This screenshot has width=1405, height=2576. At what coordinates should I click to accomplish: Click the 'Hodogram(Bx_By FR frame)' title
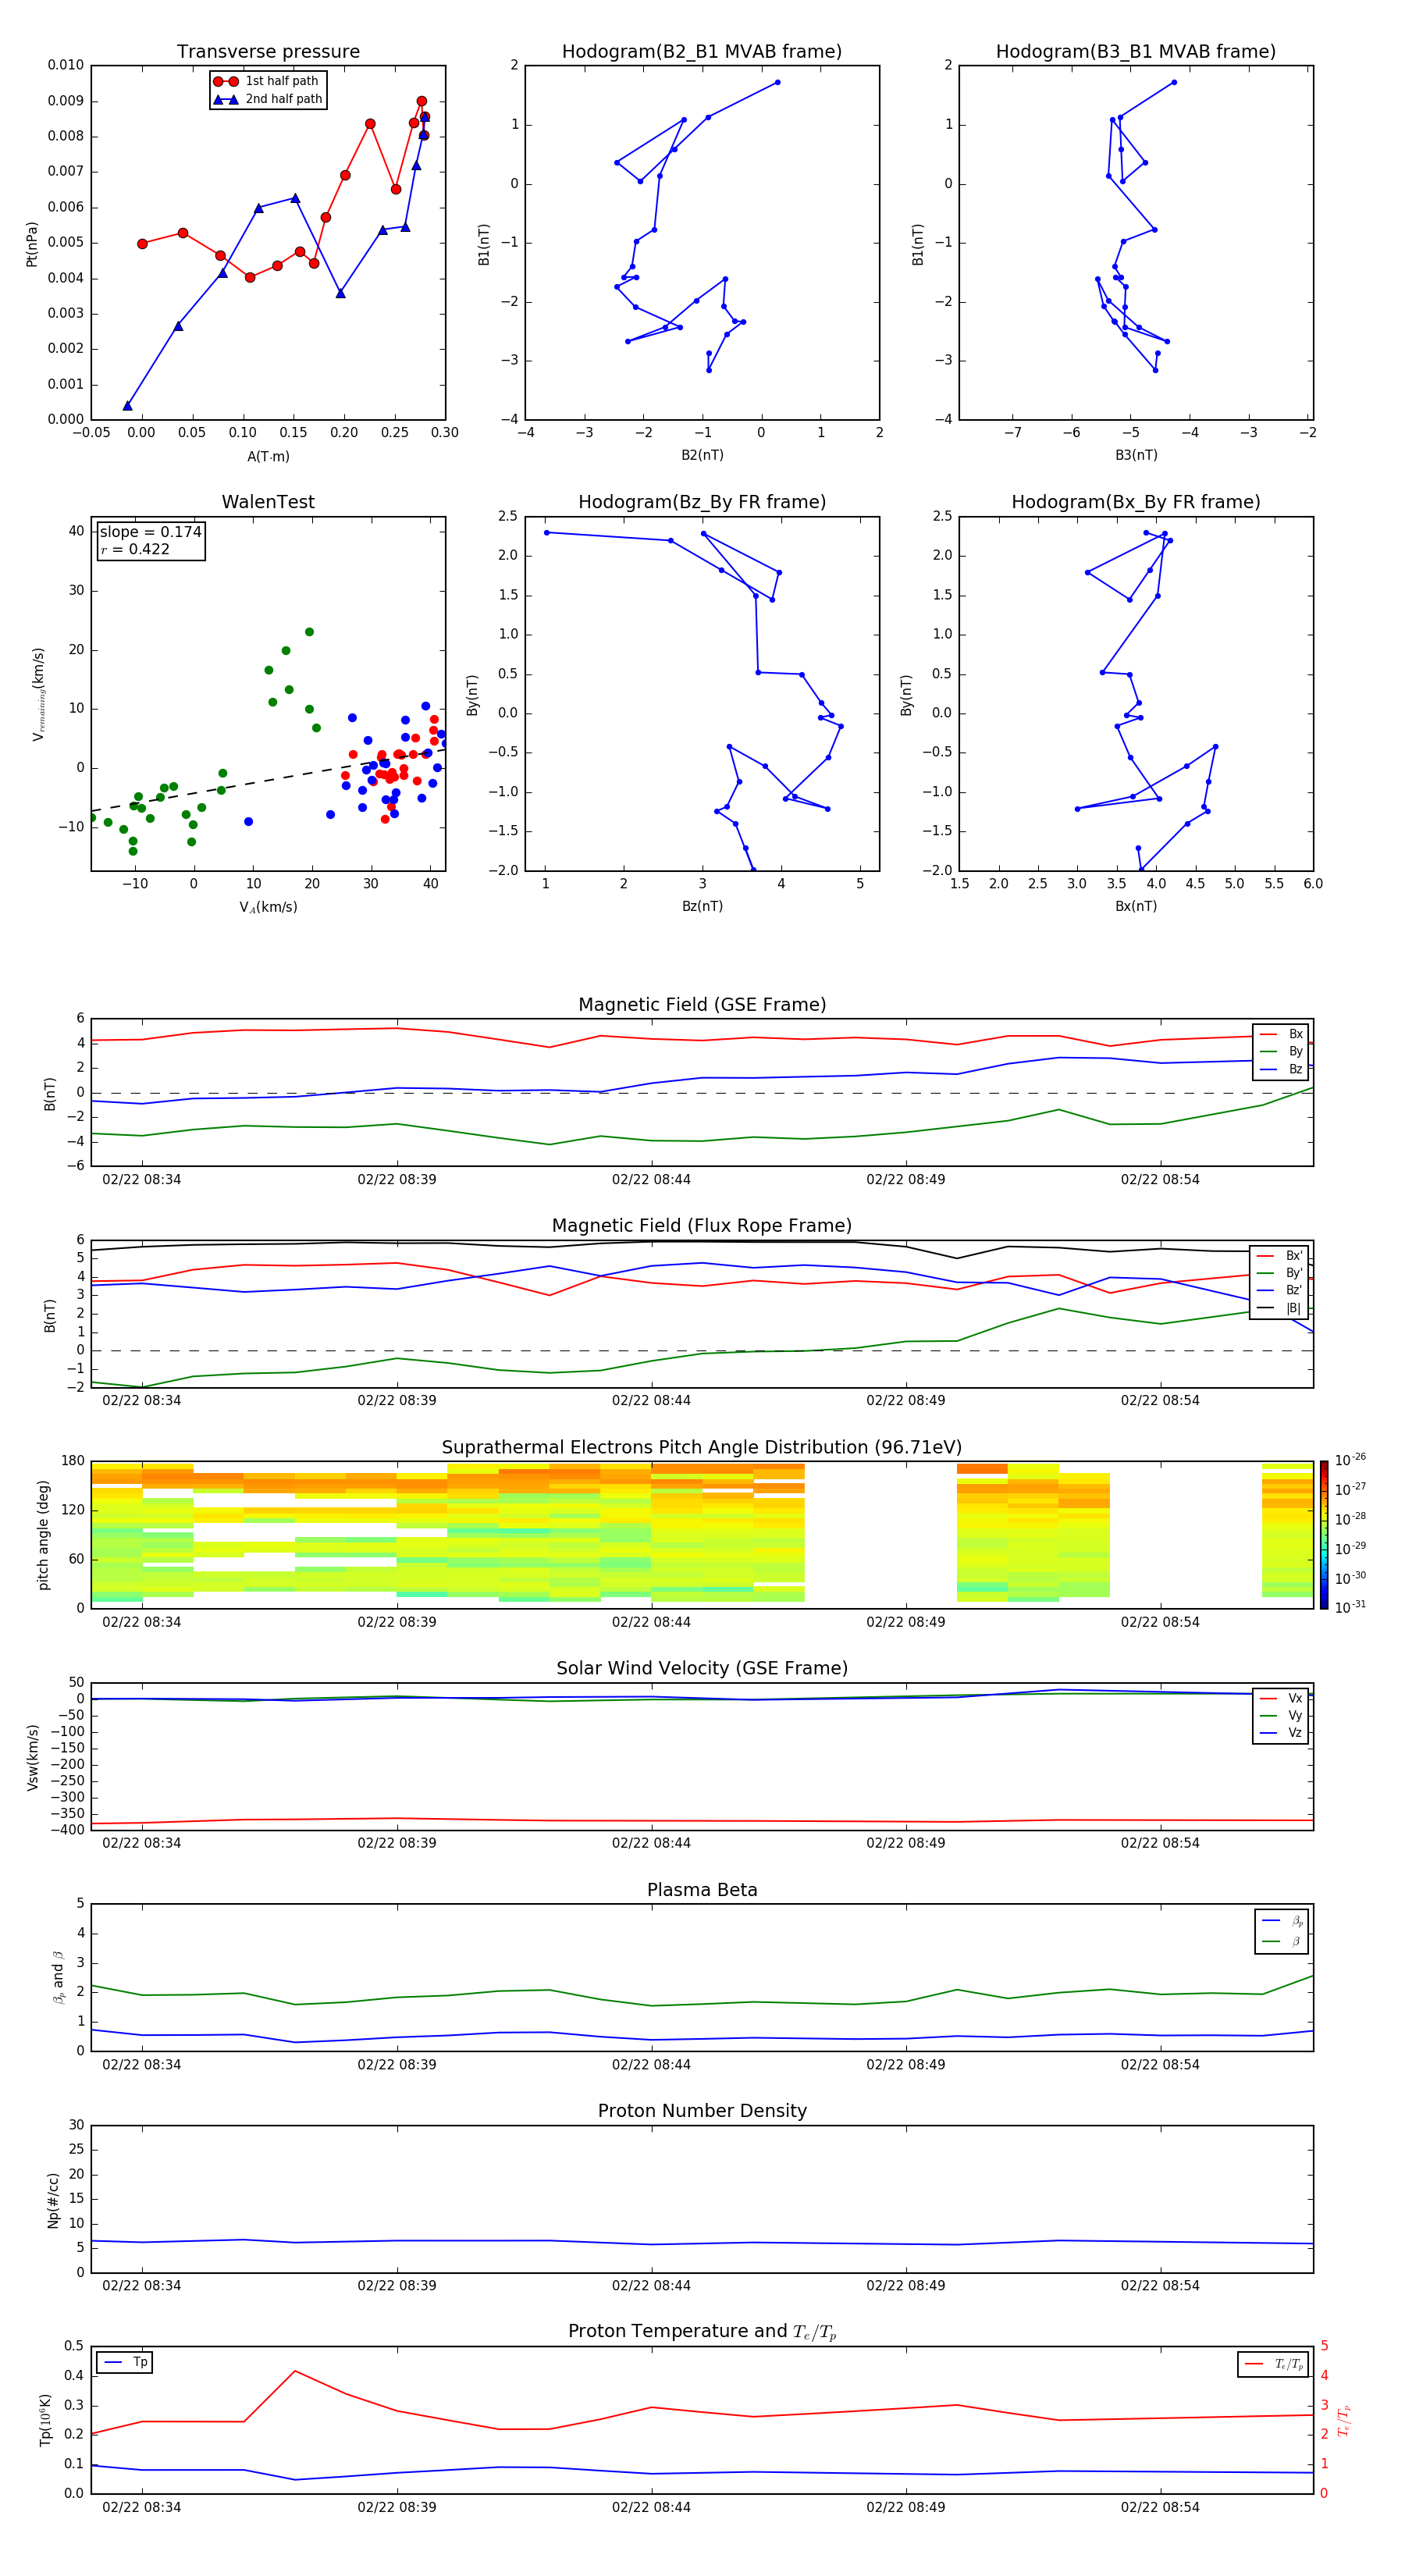1136,502
